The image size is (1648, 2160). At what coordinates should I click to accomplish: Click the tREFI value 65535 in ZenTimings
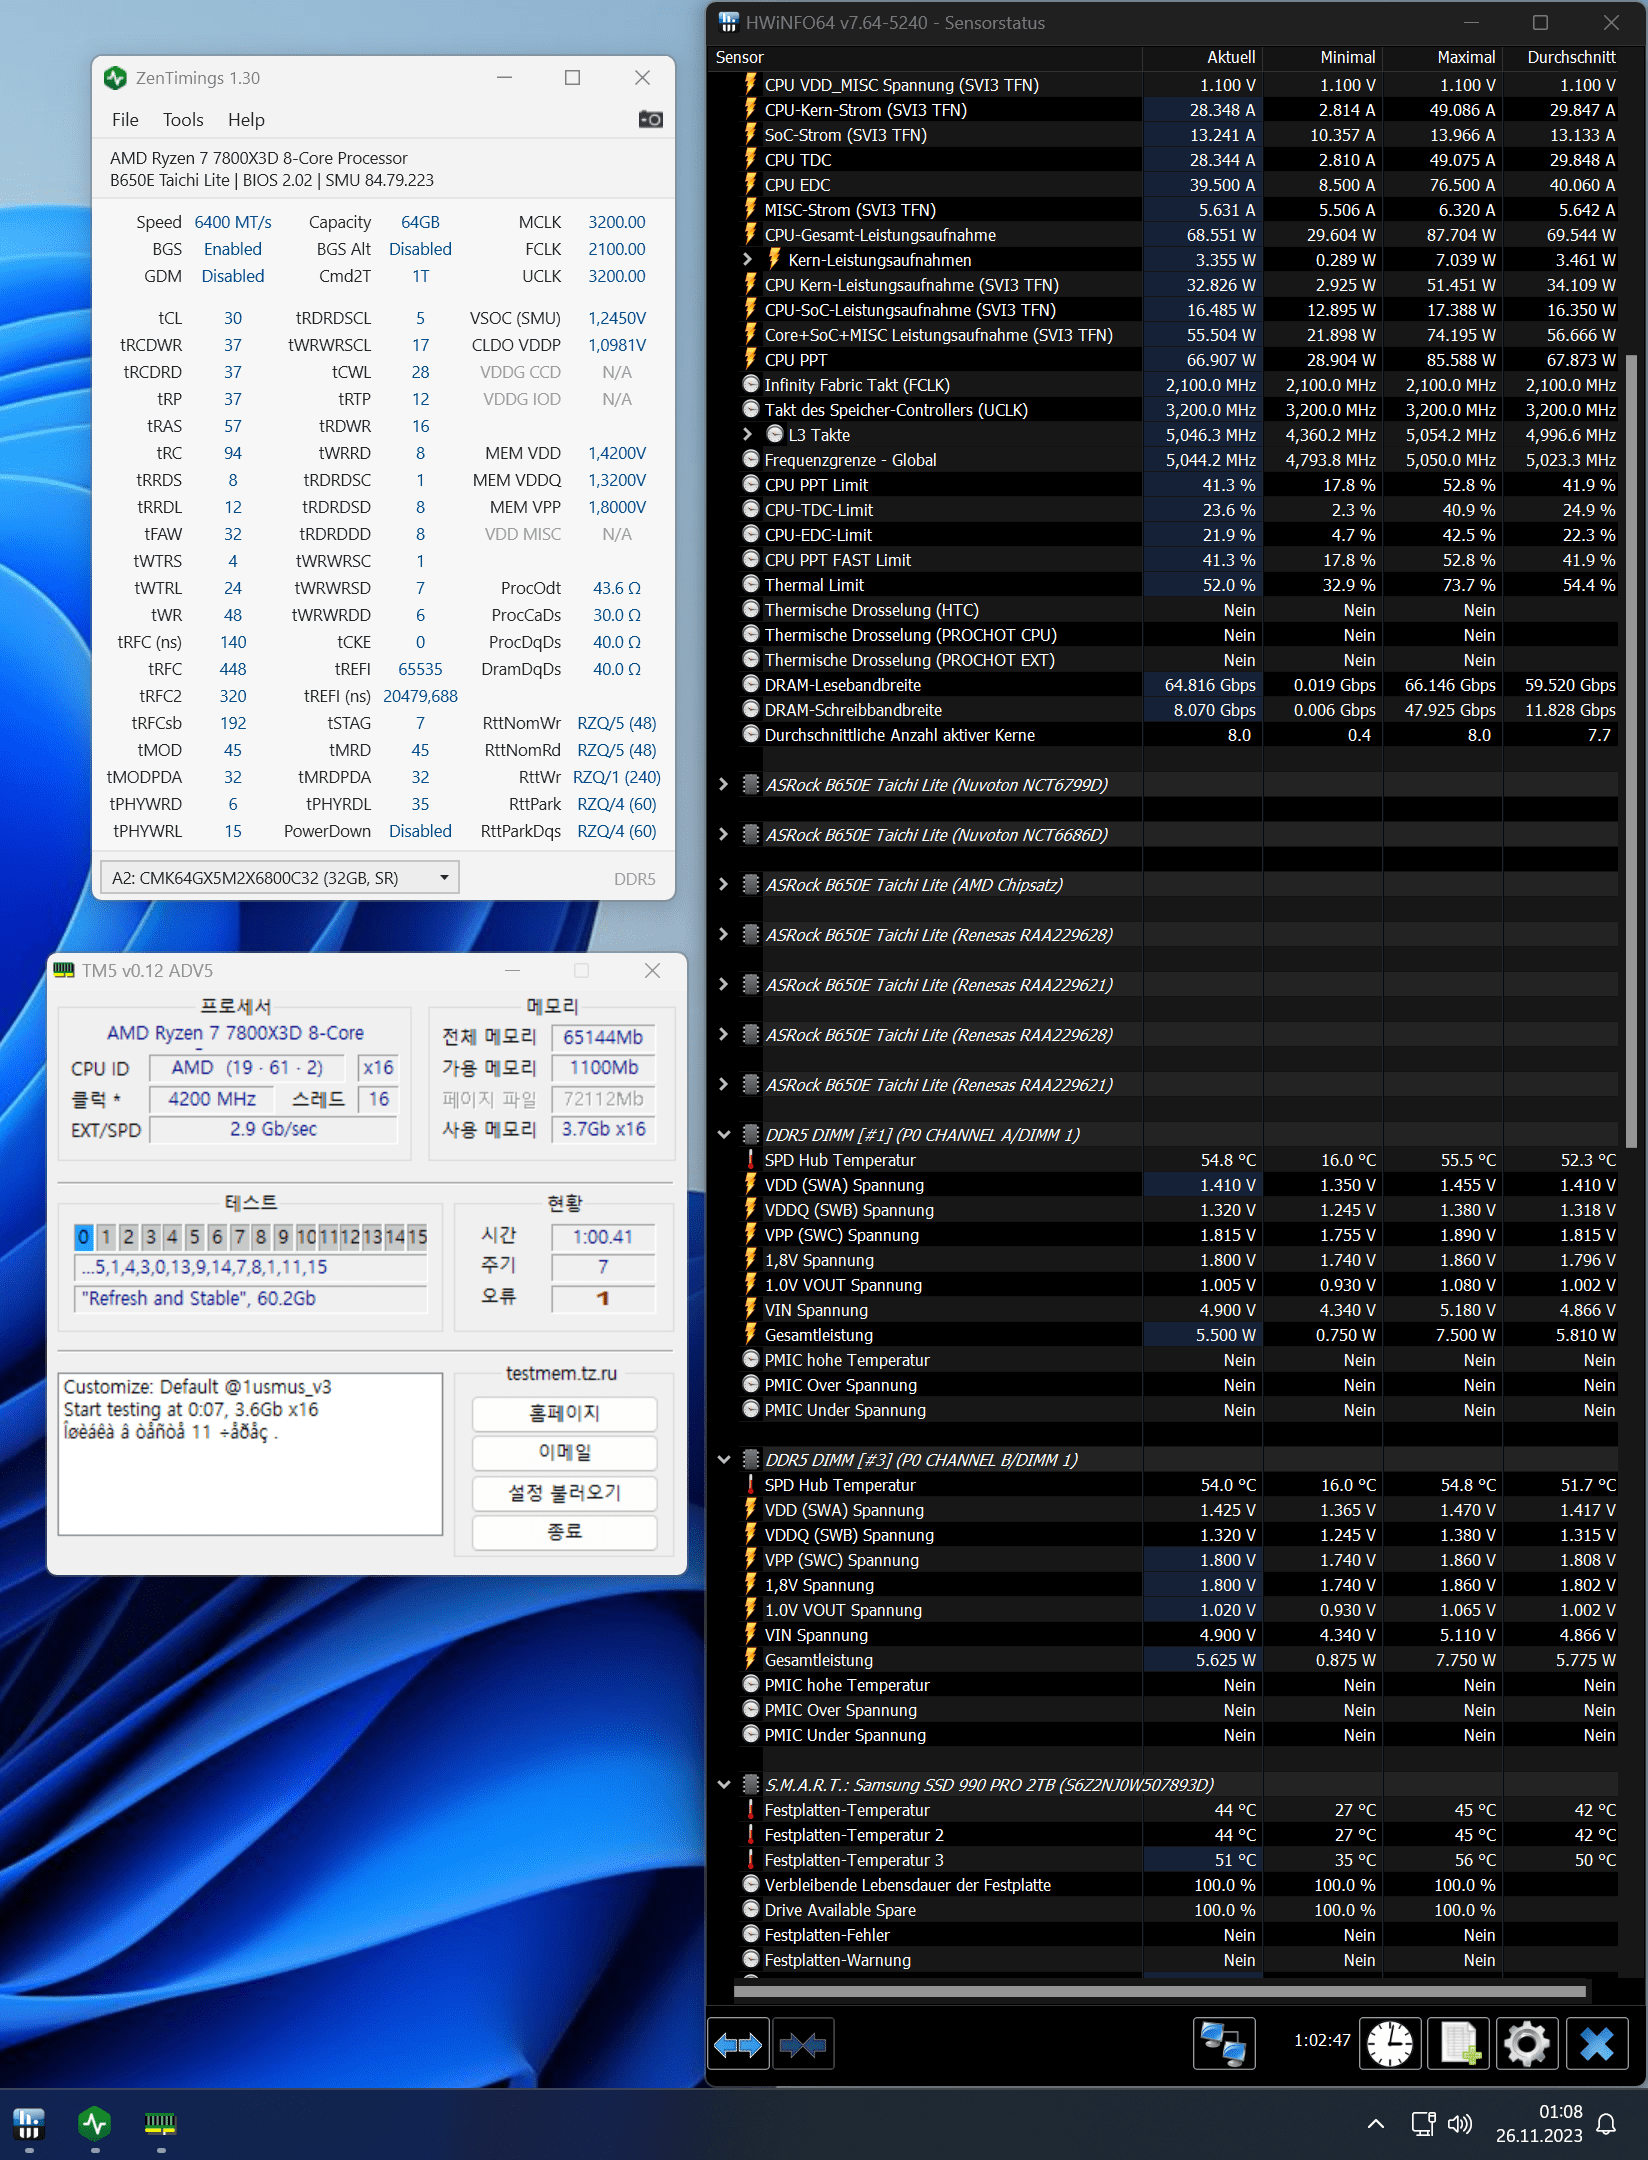(420, 669)
